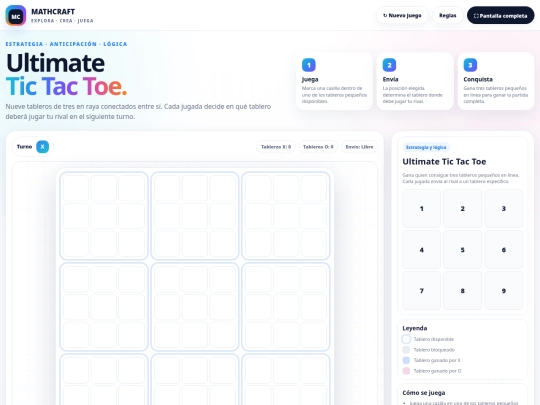Screen dimensions: 540x405
Task: Start a new game with Nuevo juego
Action: [x=402, y=15]
